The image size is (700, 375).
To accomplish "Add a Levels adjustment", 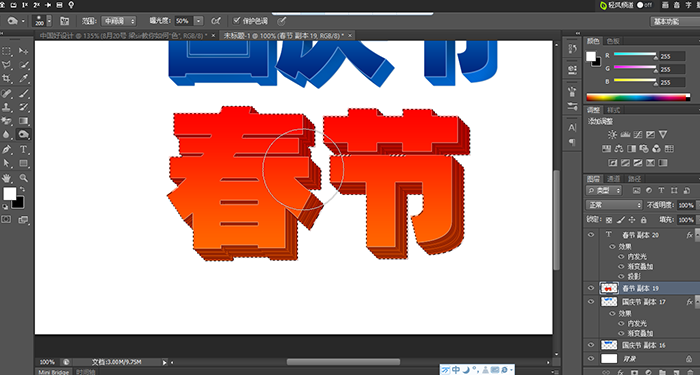I will [x=625, y=134].
